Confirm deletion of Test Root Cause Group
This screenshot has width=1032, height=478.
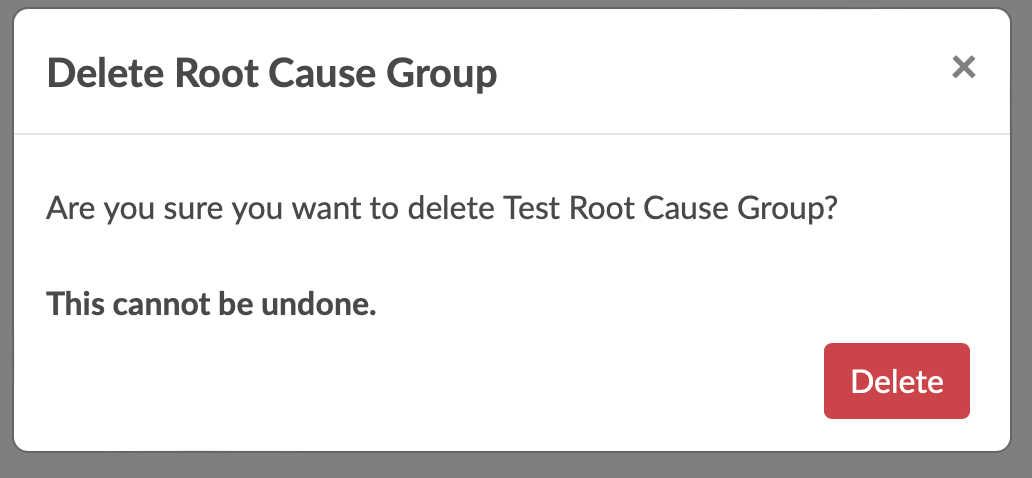[896, 381]
